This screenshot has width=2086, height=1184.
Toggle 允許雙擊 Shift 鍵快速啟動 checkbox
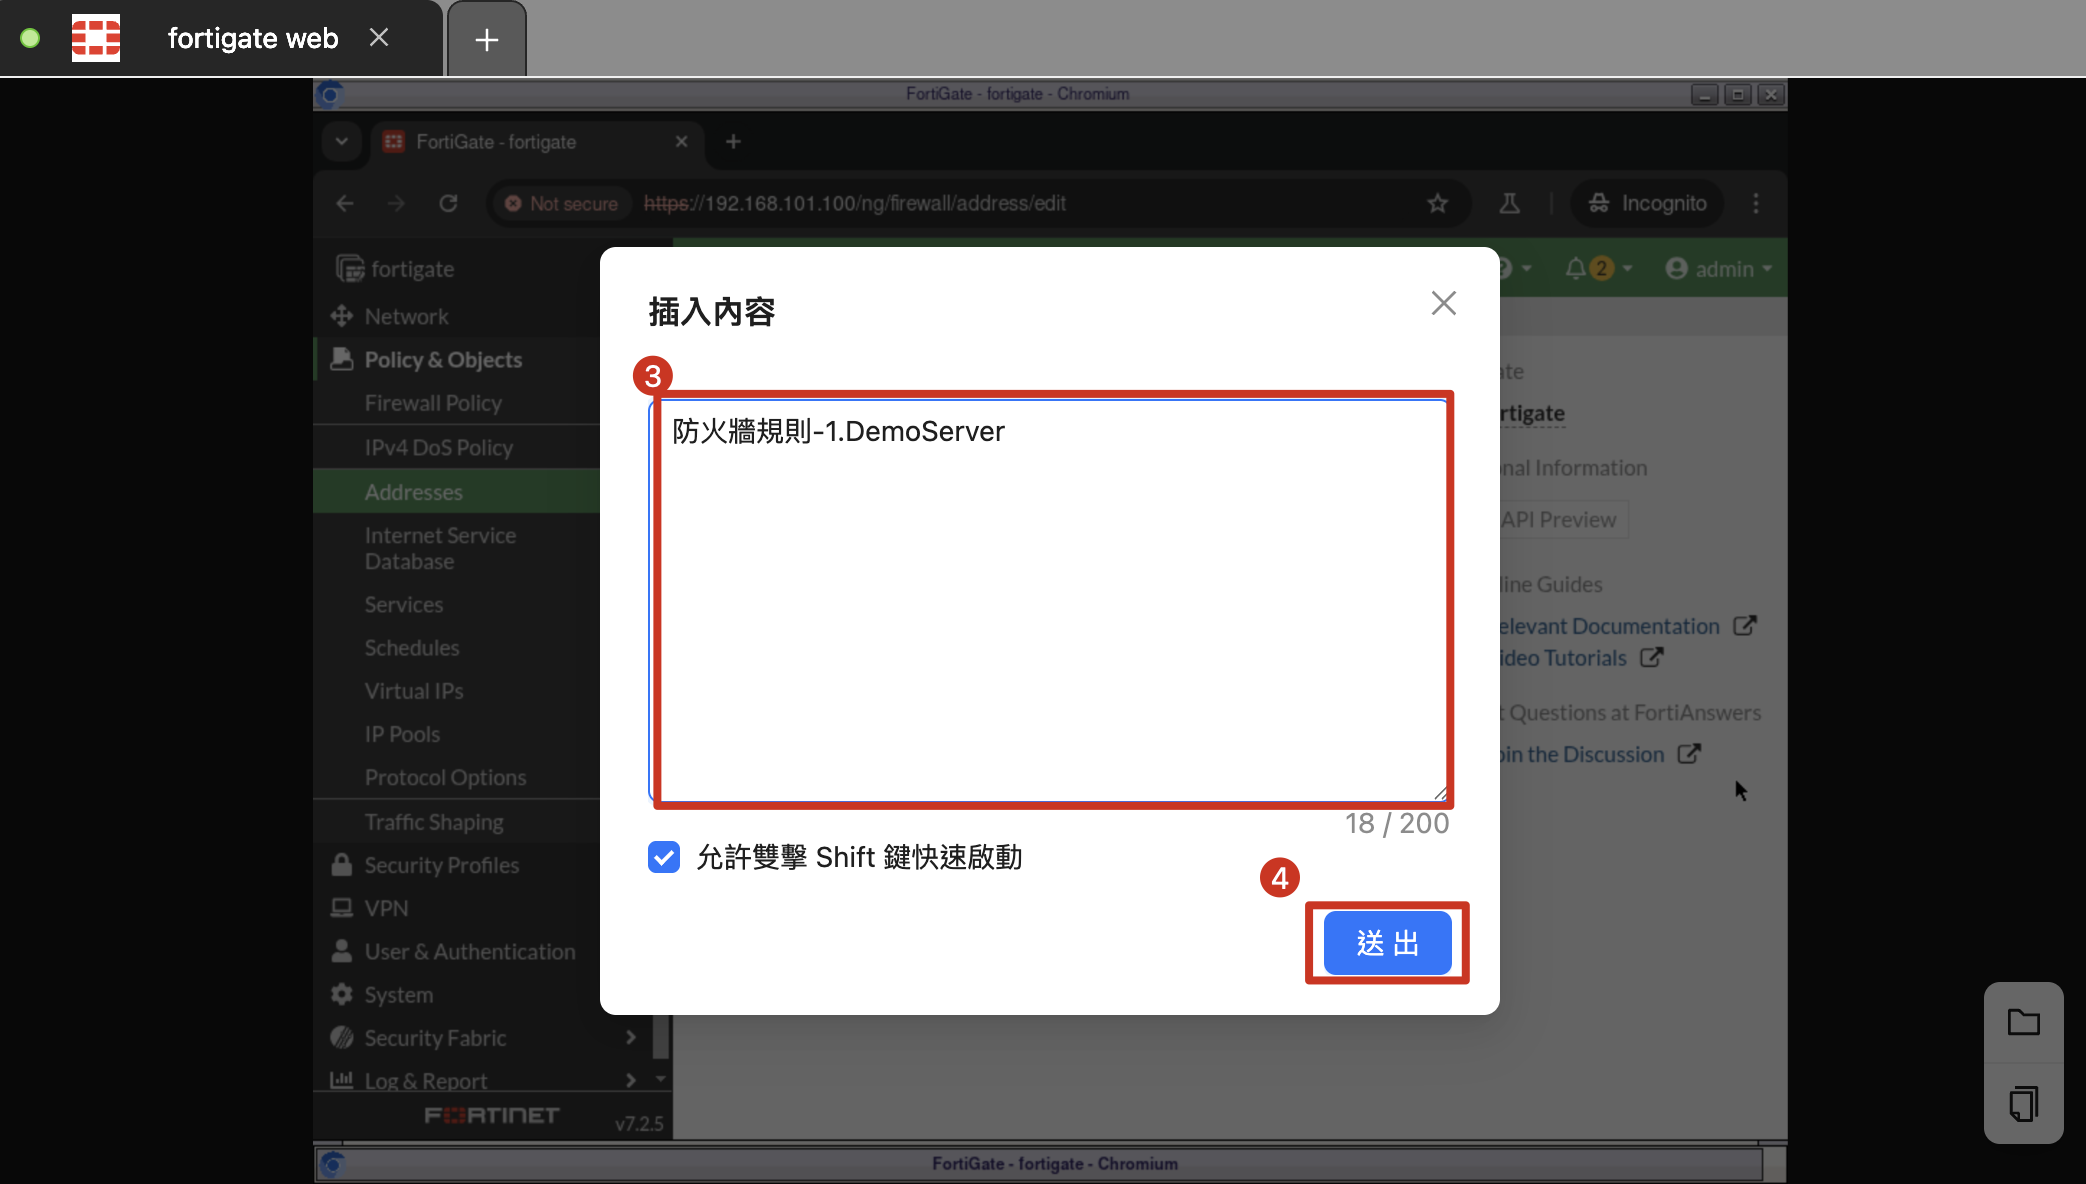click(664, 857)
